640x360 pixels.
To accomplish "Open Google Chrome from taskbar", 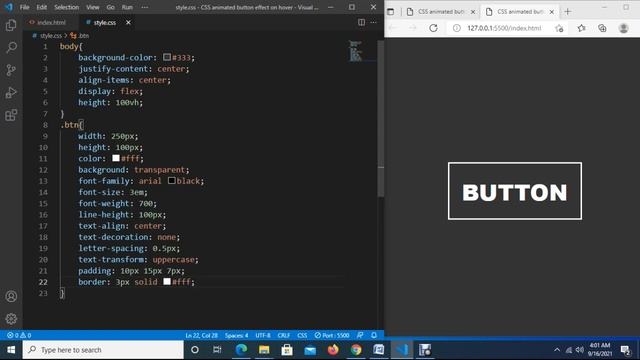I will coord(356,350).
